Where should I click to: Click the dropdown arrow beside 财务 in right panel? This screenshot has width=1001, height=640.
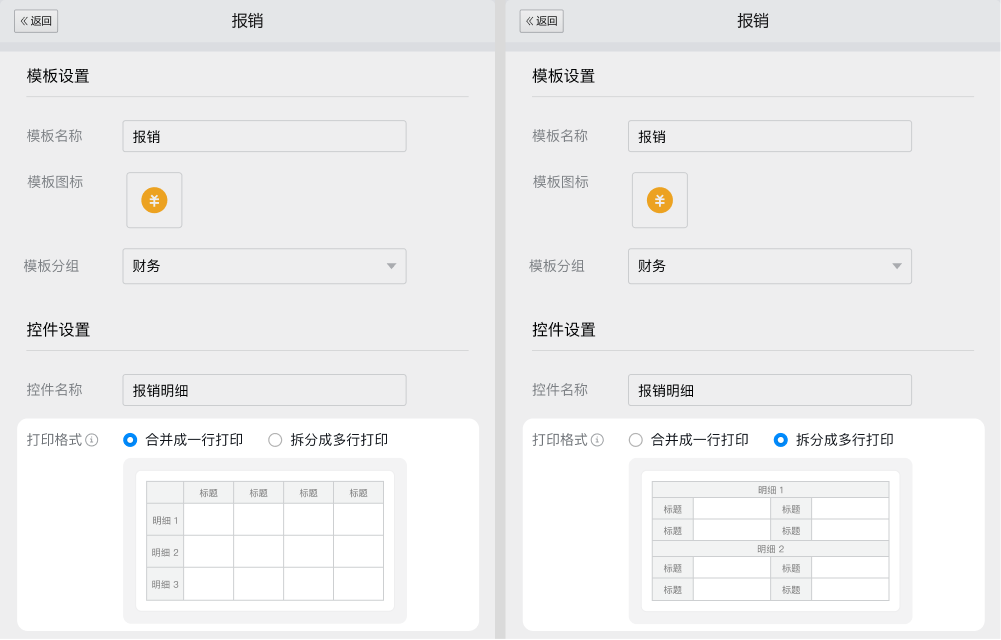[898, 266]
